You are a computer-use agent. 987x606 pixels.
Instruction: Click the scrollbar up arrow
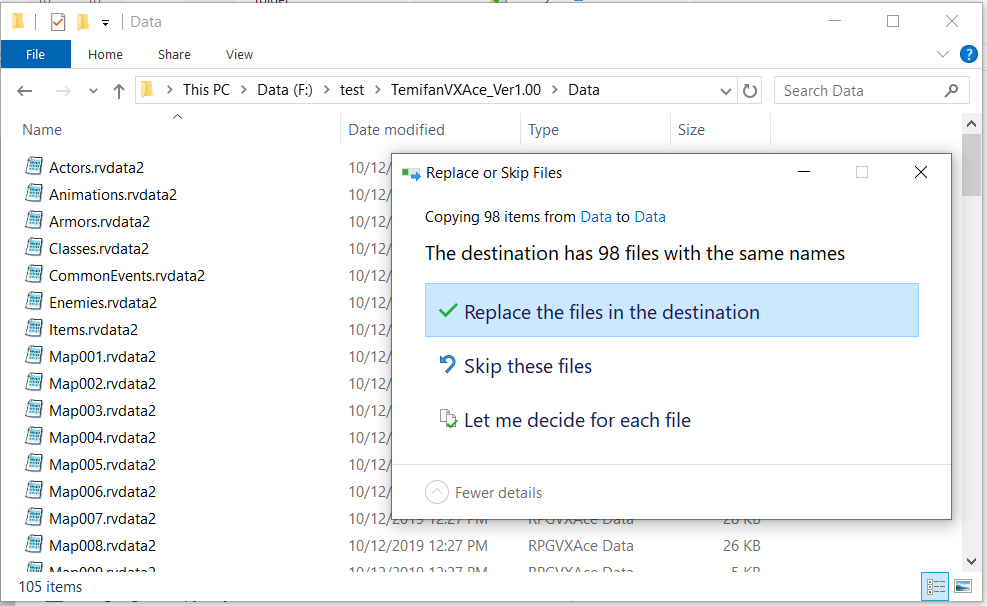coord(971,124)
